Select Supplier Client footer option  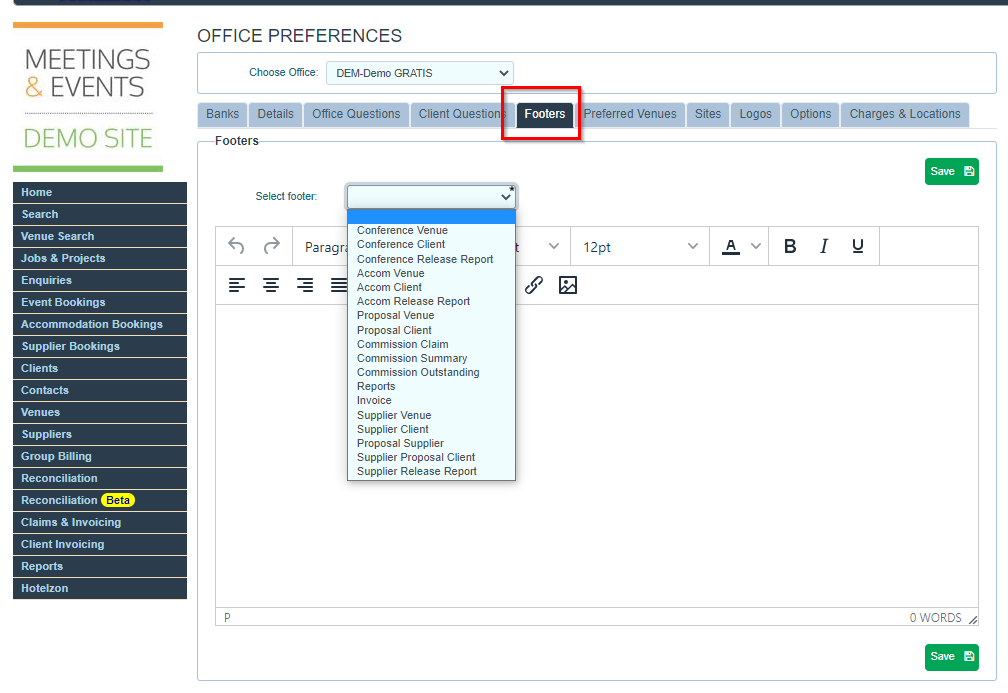point(431,430)
